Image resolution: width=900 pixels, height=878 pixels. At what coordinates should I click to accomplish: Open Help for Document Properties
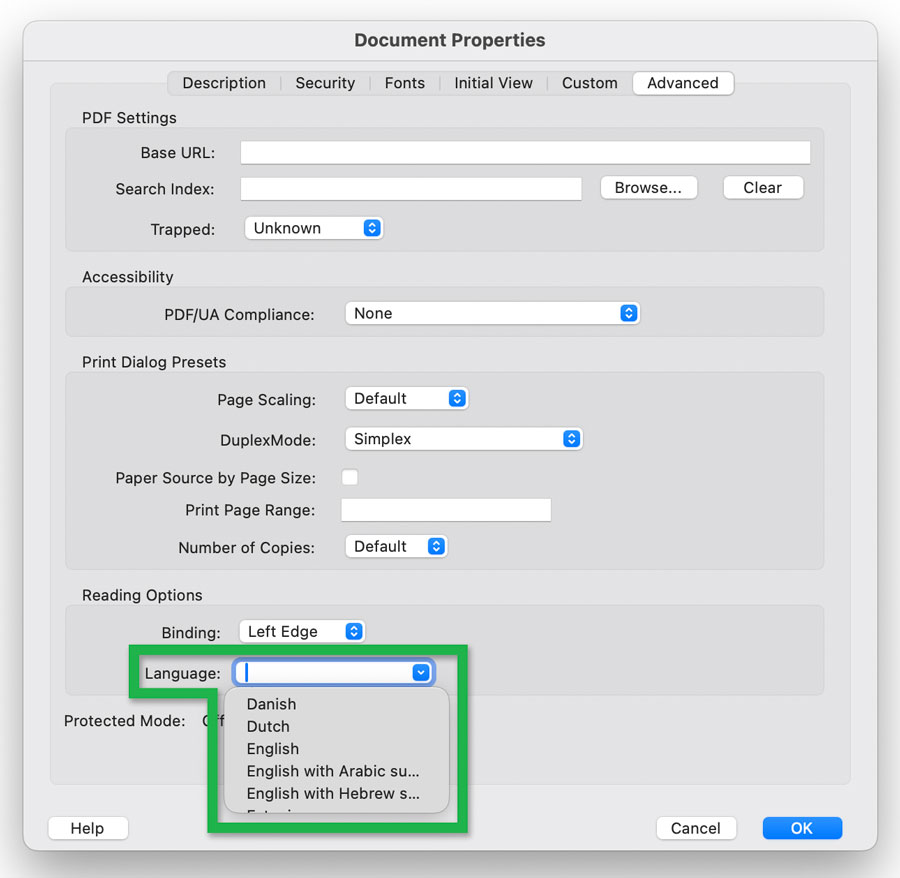(x=87, y=828)
